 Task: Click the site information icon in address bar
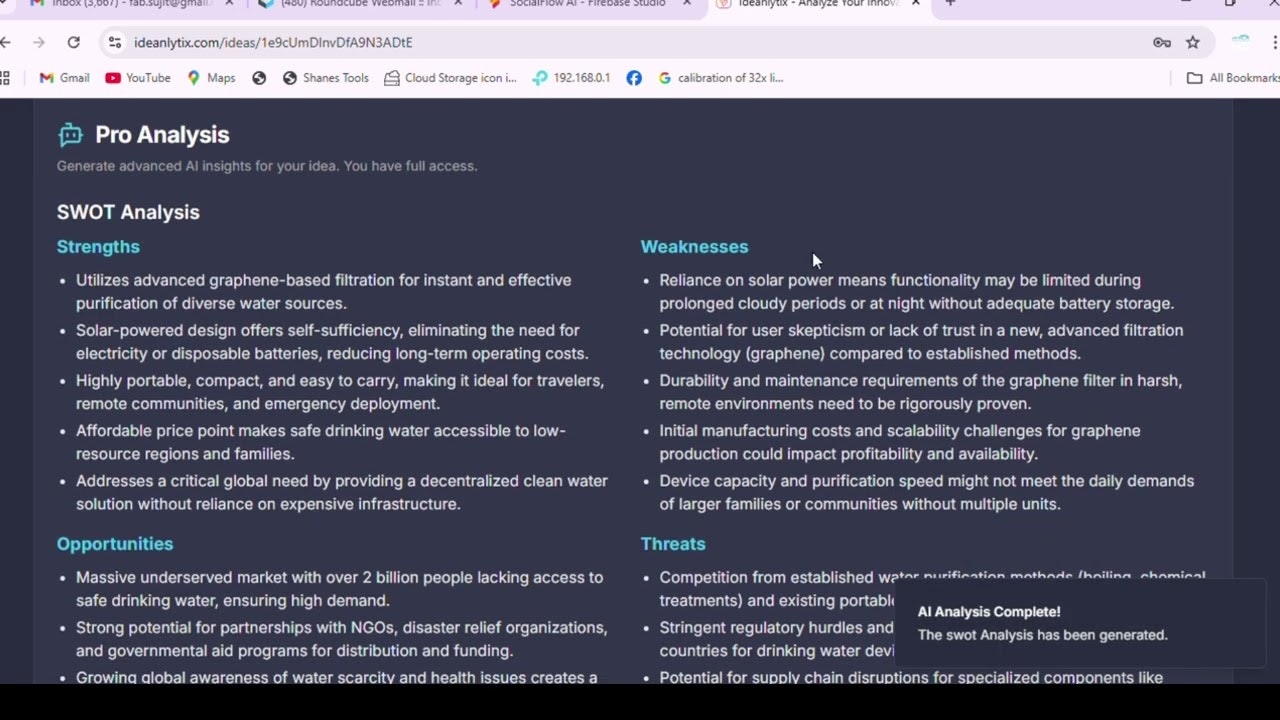coord(115,42)
